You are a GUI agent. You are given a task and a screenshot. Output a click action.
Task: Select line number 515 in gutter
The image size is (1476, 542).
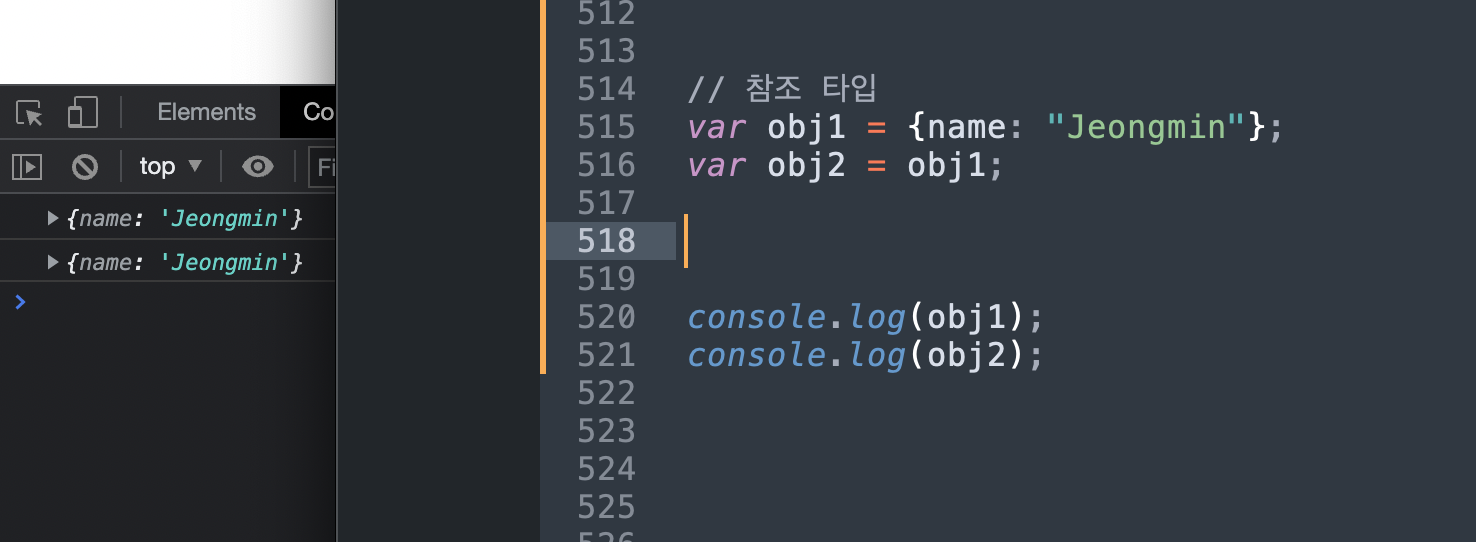[x=607, y=127]
